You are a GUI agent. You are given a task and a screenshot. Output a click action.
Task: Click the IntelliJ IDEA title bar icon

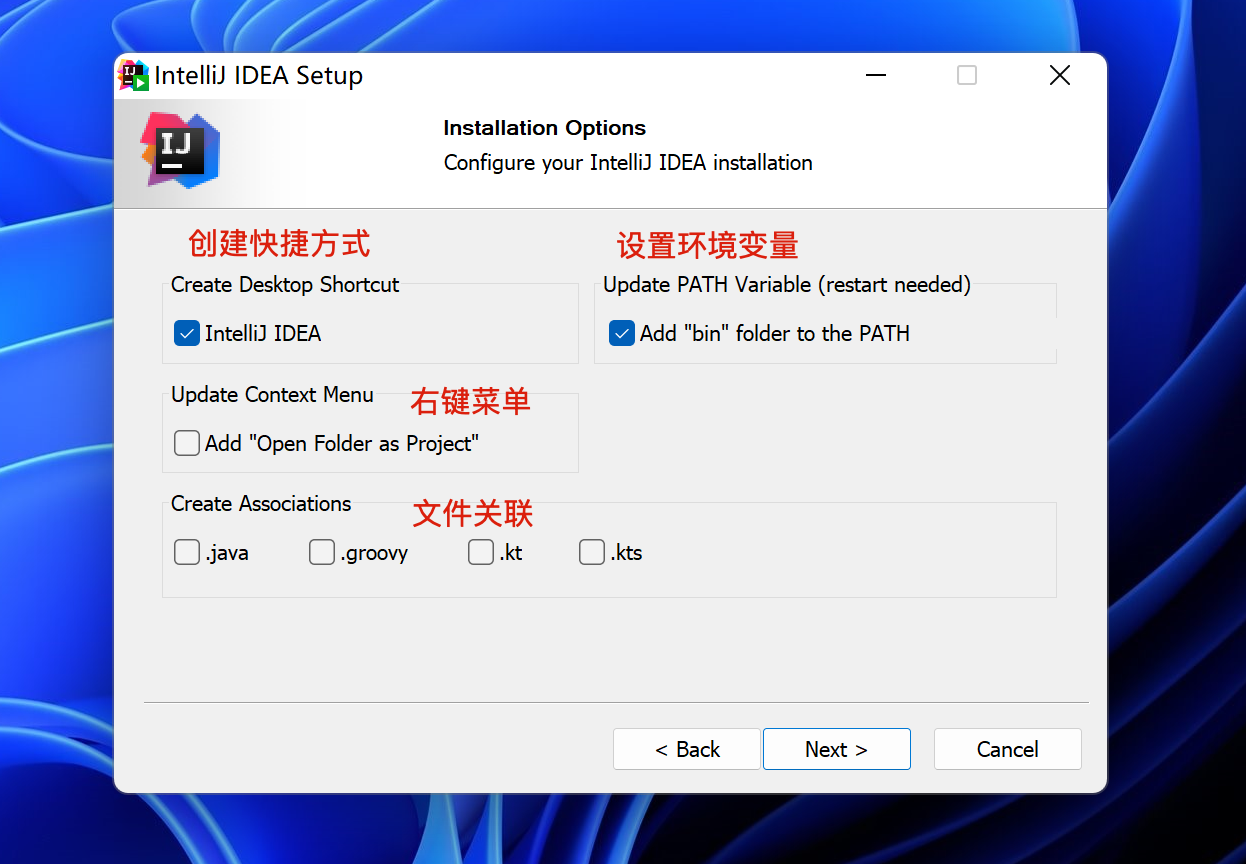[x=134, y=76]
